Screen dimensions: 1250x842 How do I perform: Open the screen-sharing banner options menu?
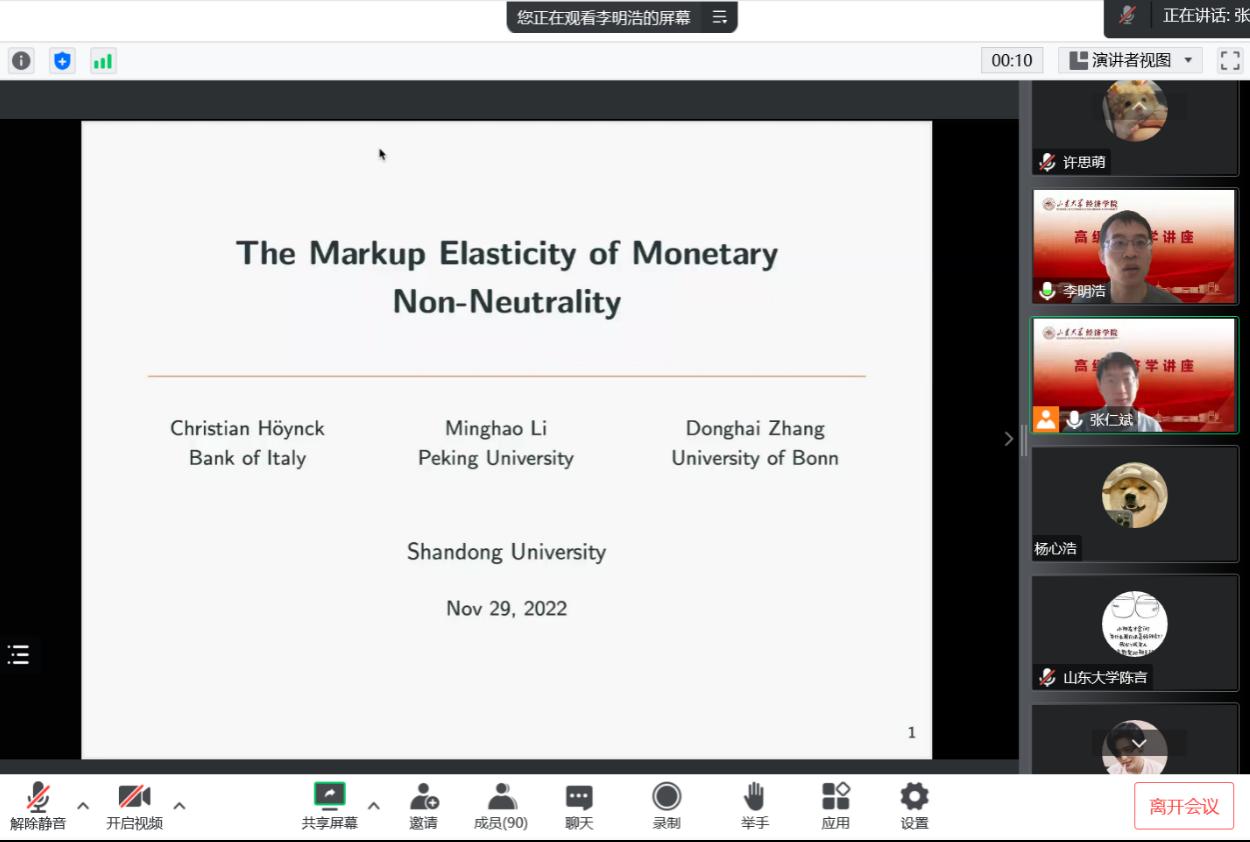pyautogui.click(x=719, y=17)
